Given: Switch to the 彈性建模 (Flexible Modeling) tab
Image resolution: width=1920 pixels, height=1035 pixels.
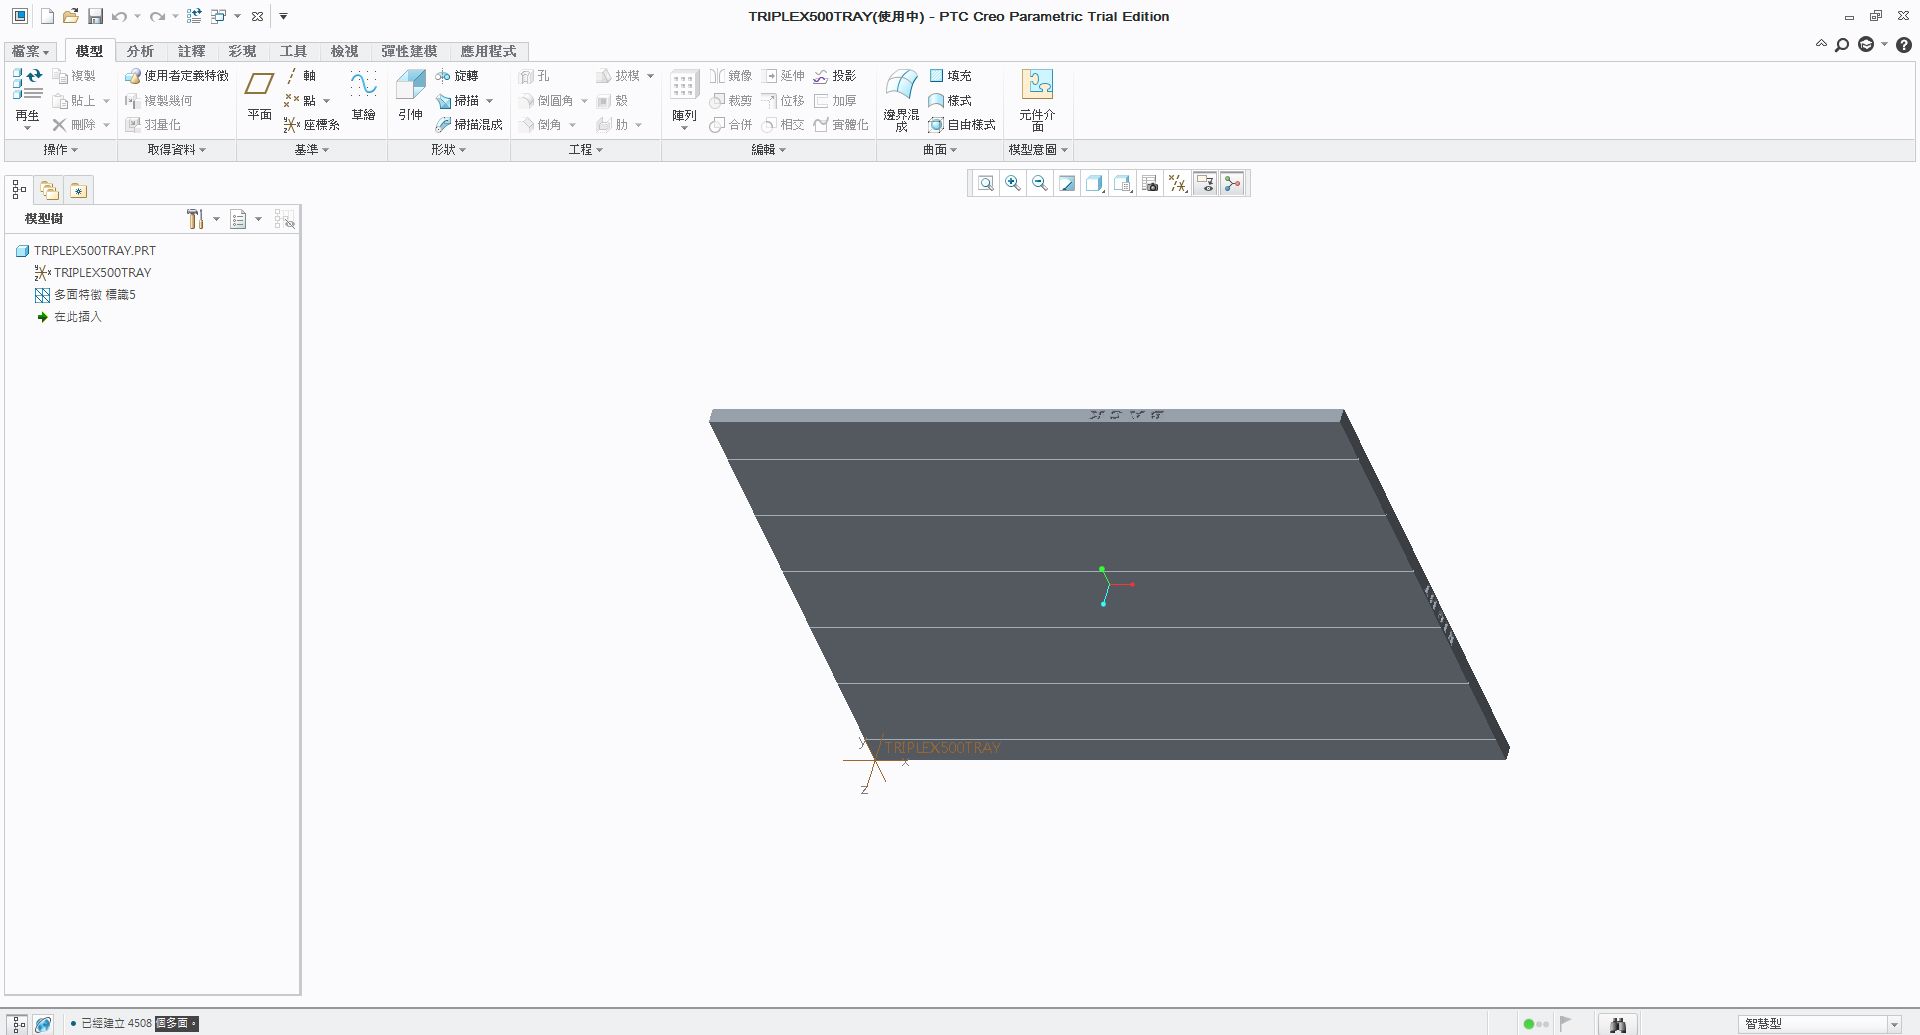Looking at the screenshot, I should pyautogui.click(x=408, y=51).
